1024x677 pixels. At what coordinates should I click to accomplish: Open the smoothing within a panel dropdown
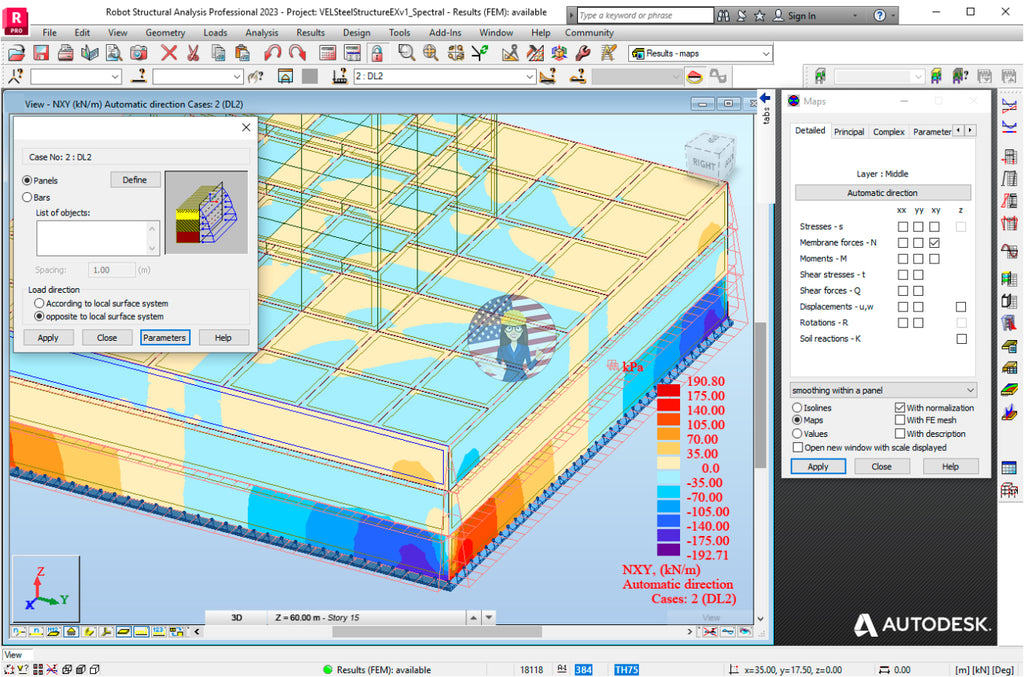(x=883, y=389)
